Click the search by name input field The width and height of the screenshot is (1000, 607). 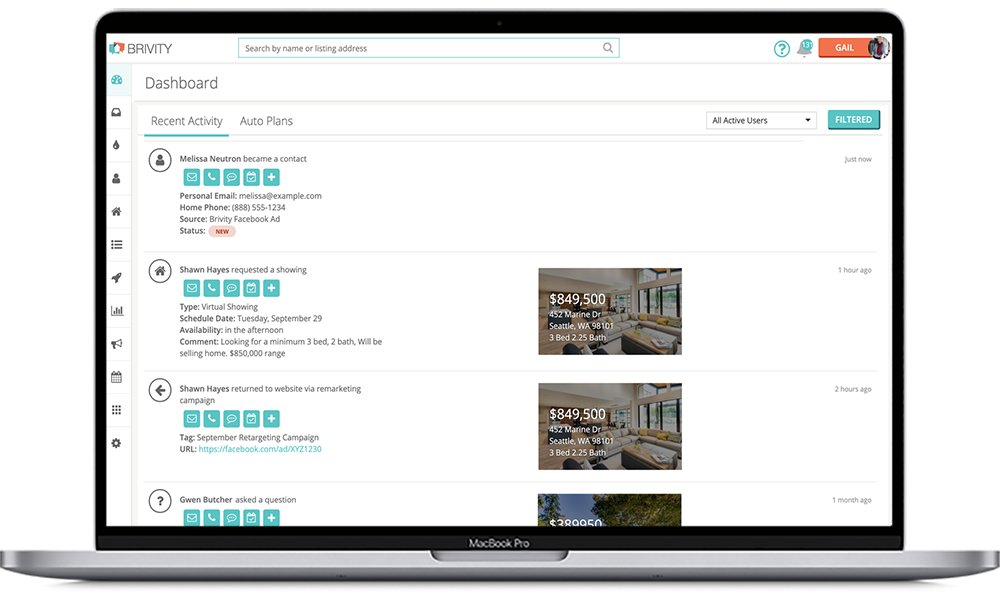point(429,48)
